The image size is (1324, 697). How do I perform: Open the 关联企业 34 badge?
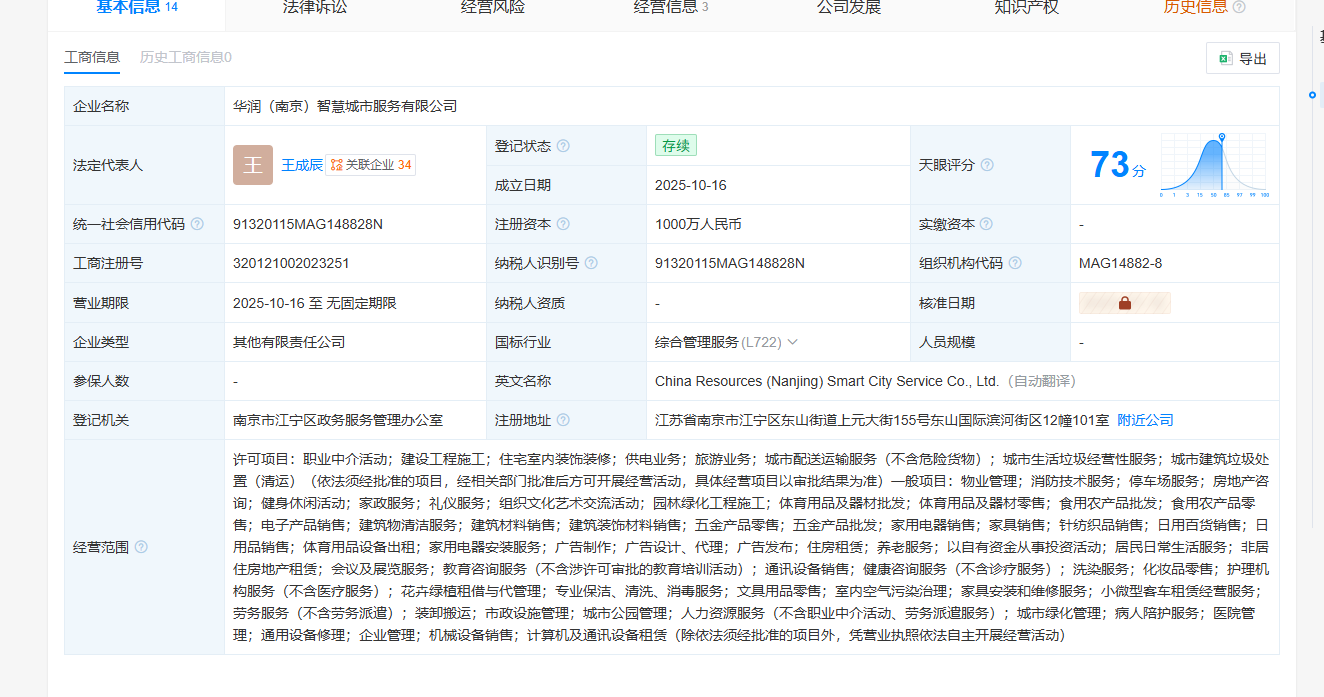371,165
